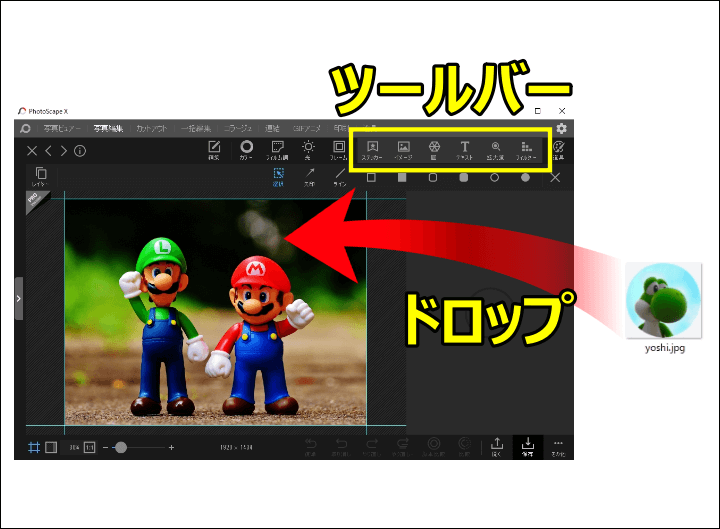Click the 図形 (Shape) tool icon

(434, 150)
